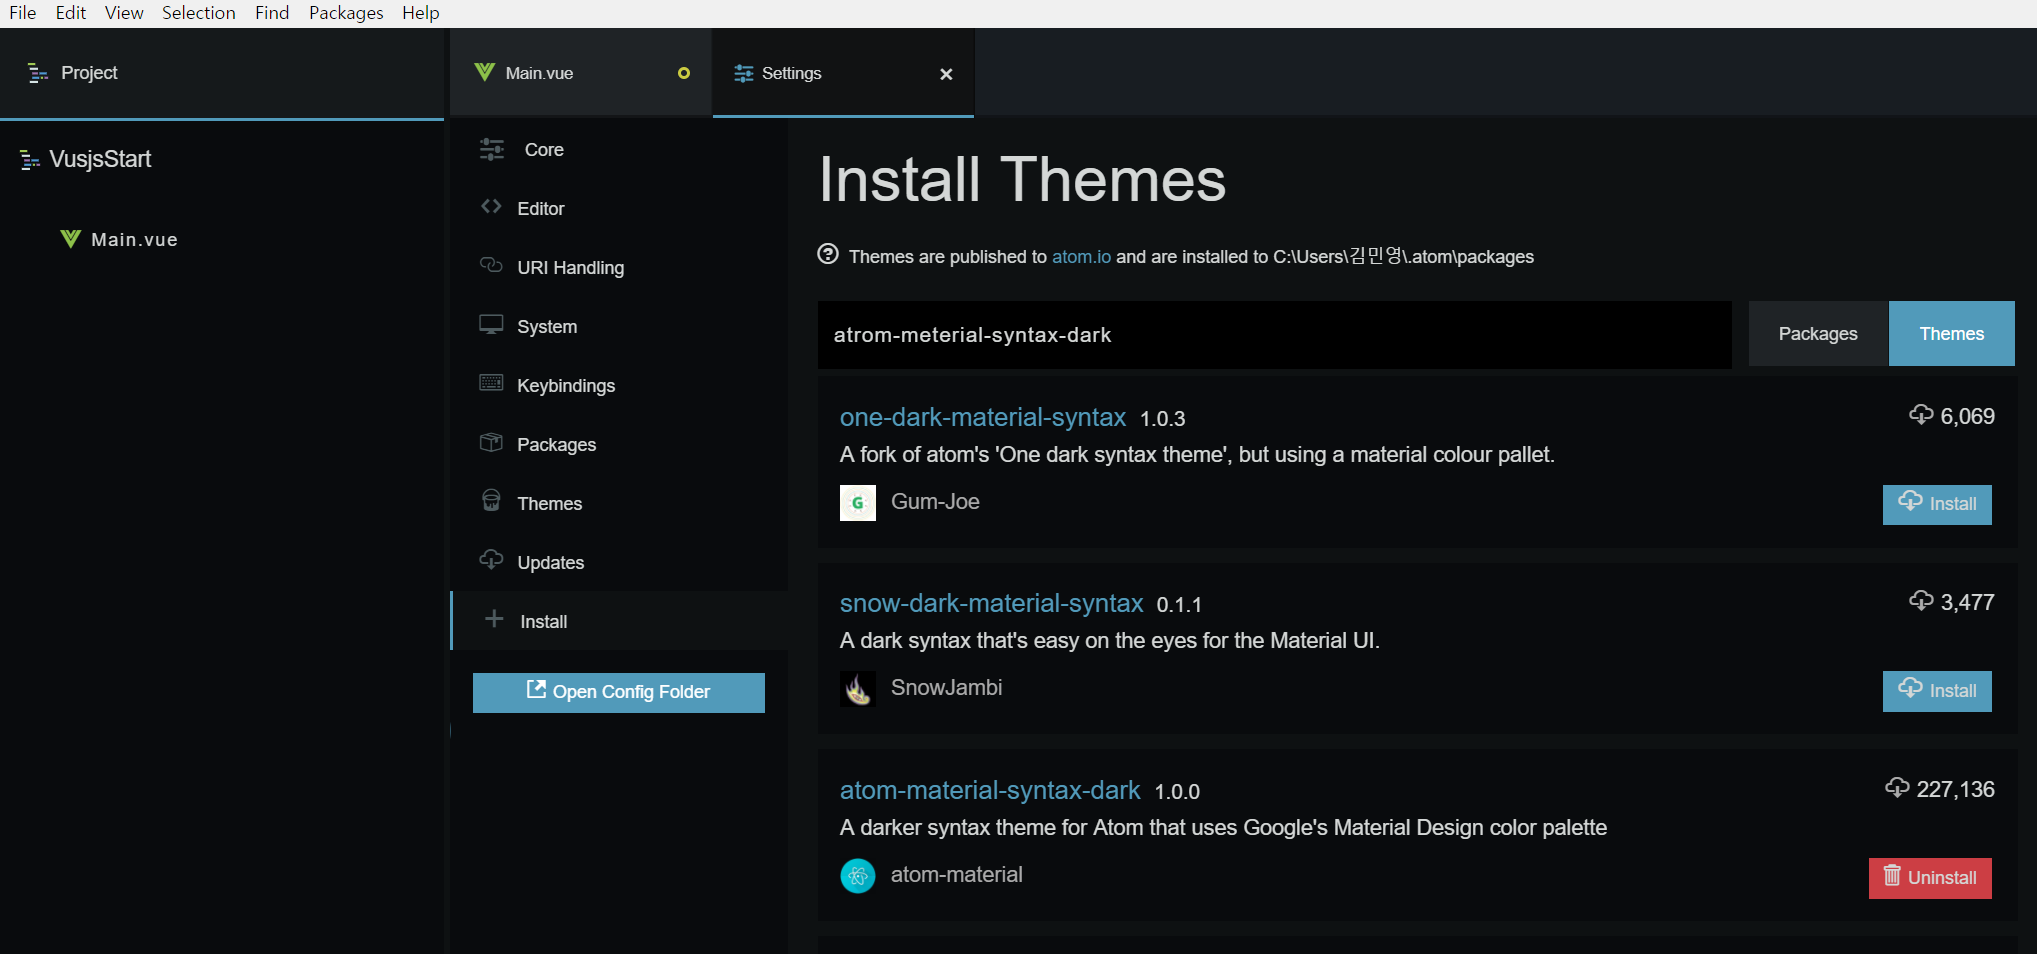Click the download count icon beside 6,069
The image size is (2037, 954).
tap(1921, 414)
